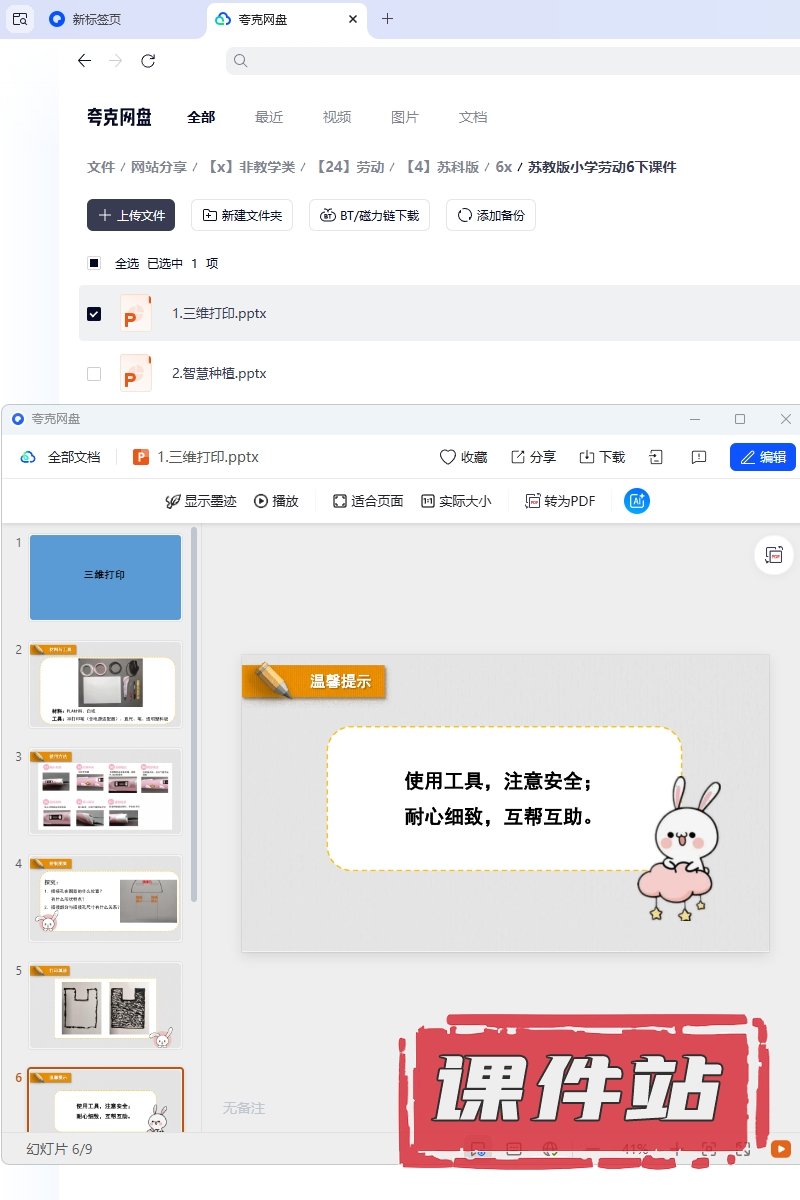
Task: Click the move-to icon next to 下载
Action: coord(656,457)
